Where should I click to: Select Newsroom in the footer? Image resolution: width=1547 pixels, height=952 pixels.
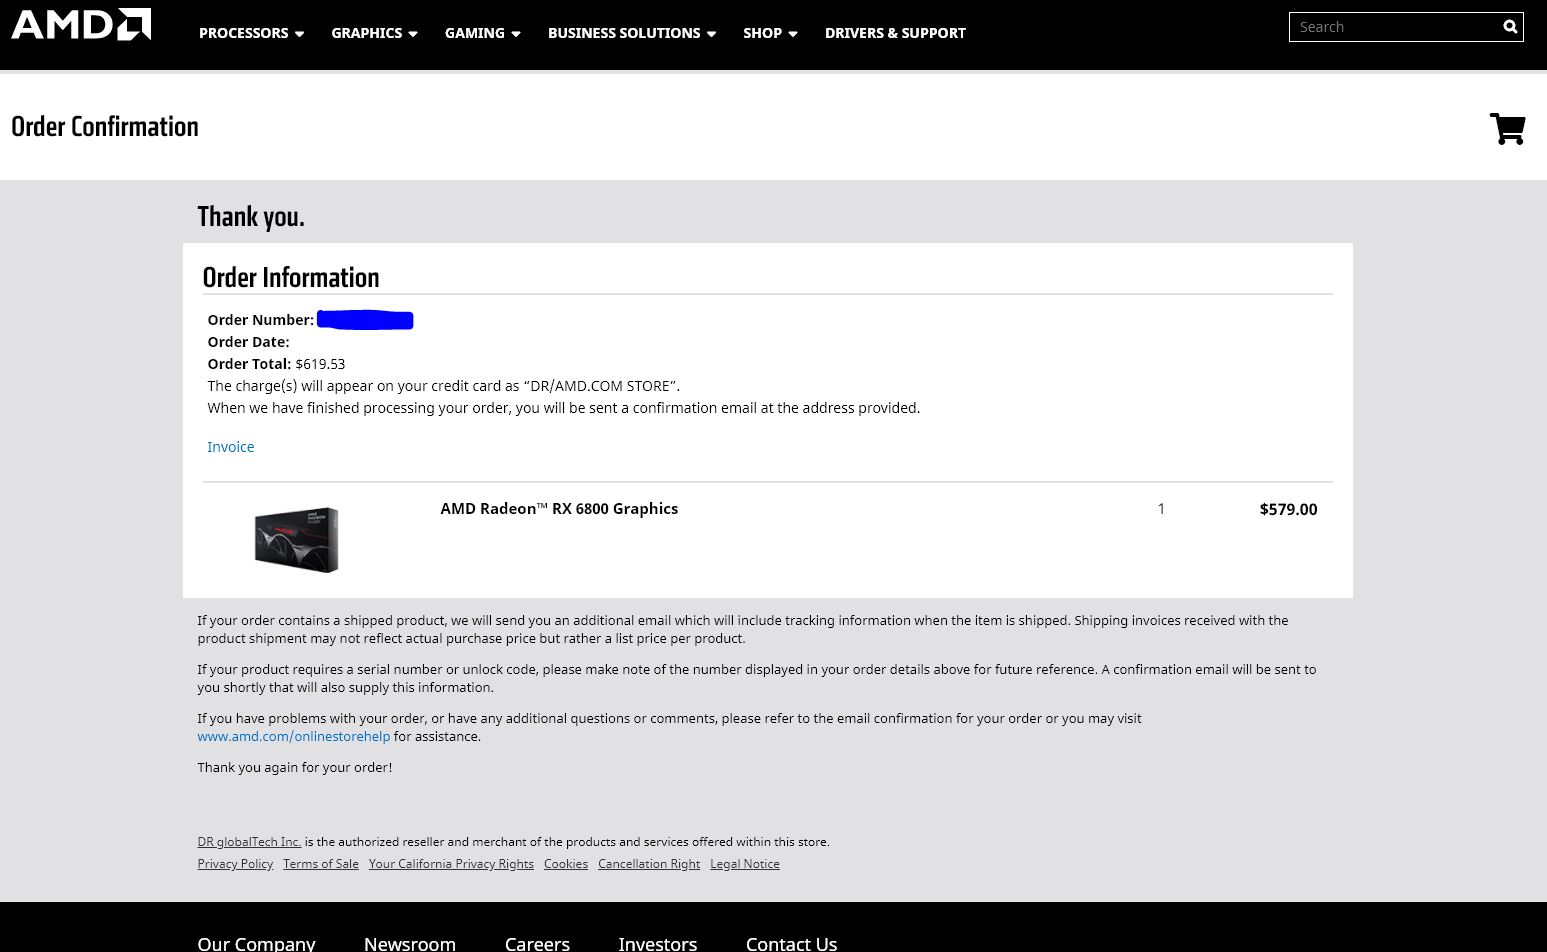[x=409, y=943]
